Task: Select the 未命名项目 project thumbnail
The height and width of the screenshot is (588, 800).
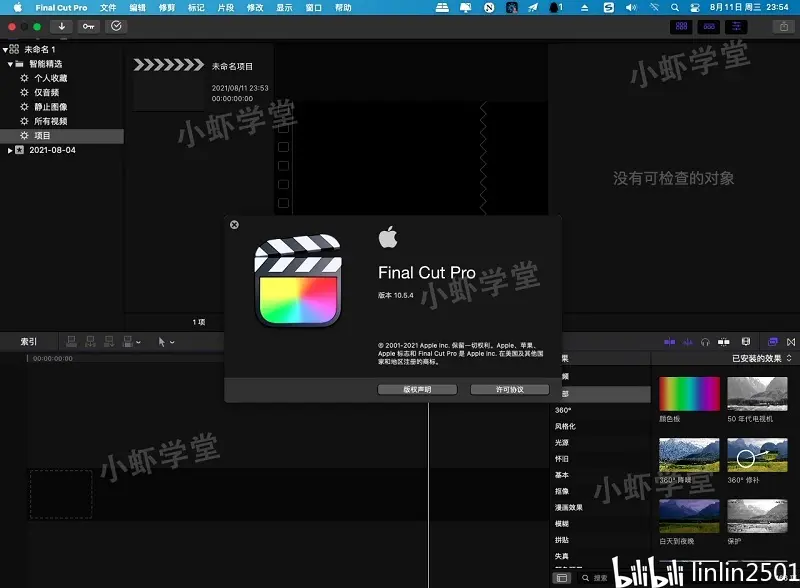Action: pos(168,84)
